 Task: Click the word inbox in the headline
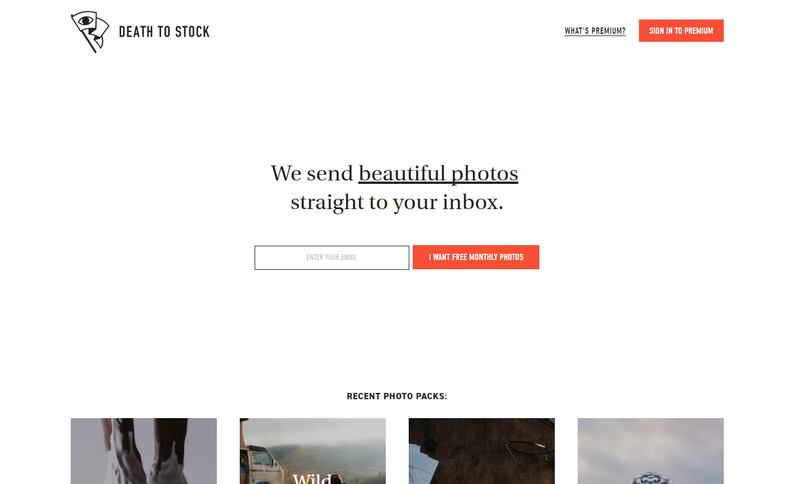click(x=472, y=202)
